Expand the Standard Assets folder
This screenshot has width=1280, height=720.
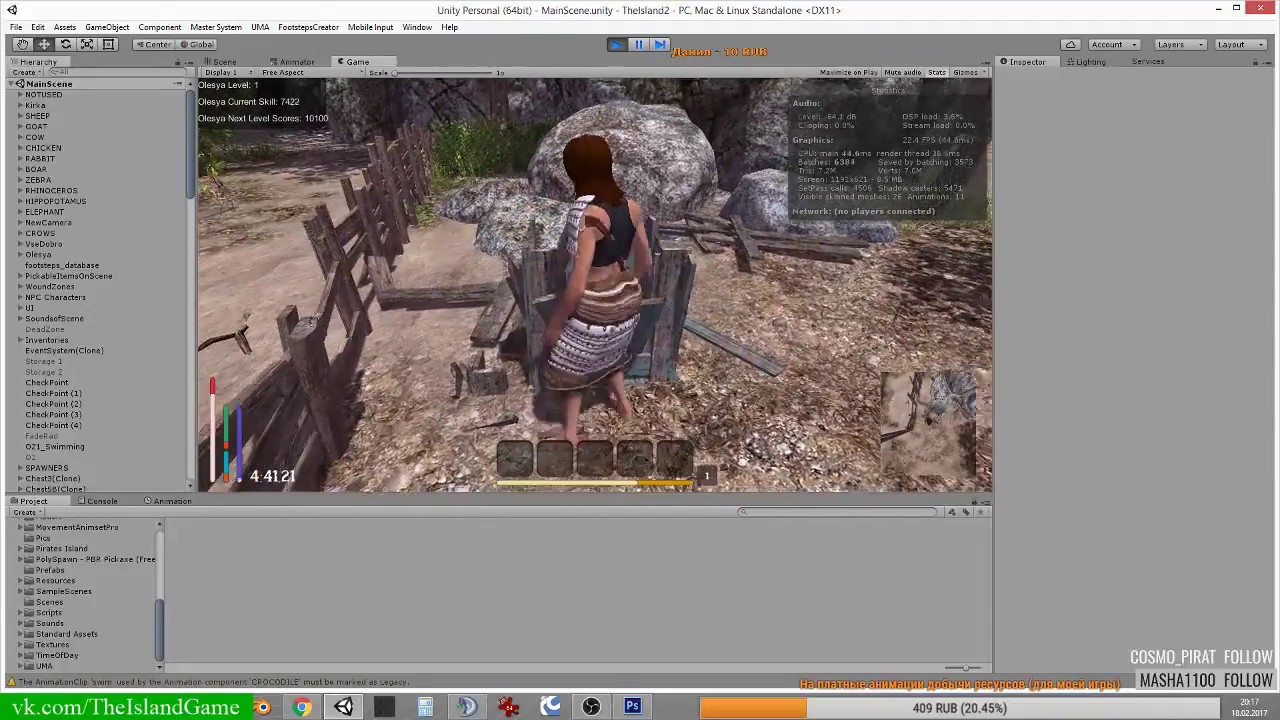(21, 634)
